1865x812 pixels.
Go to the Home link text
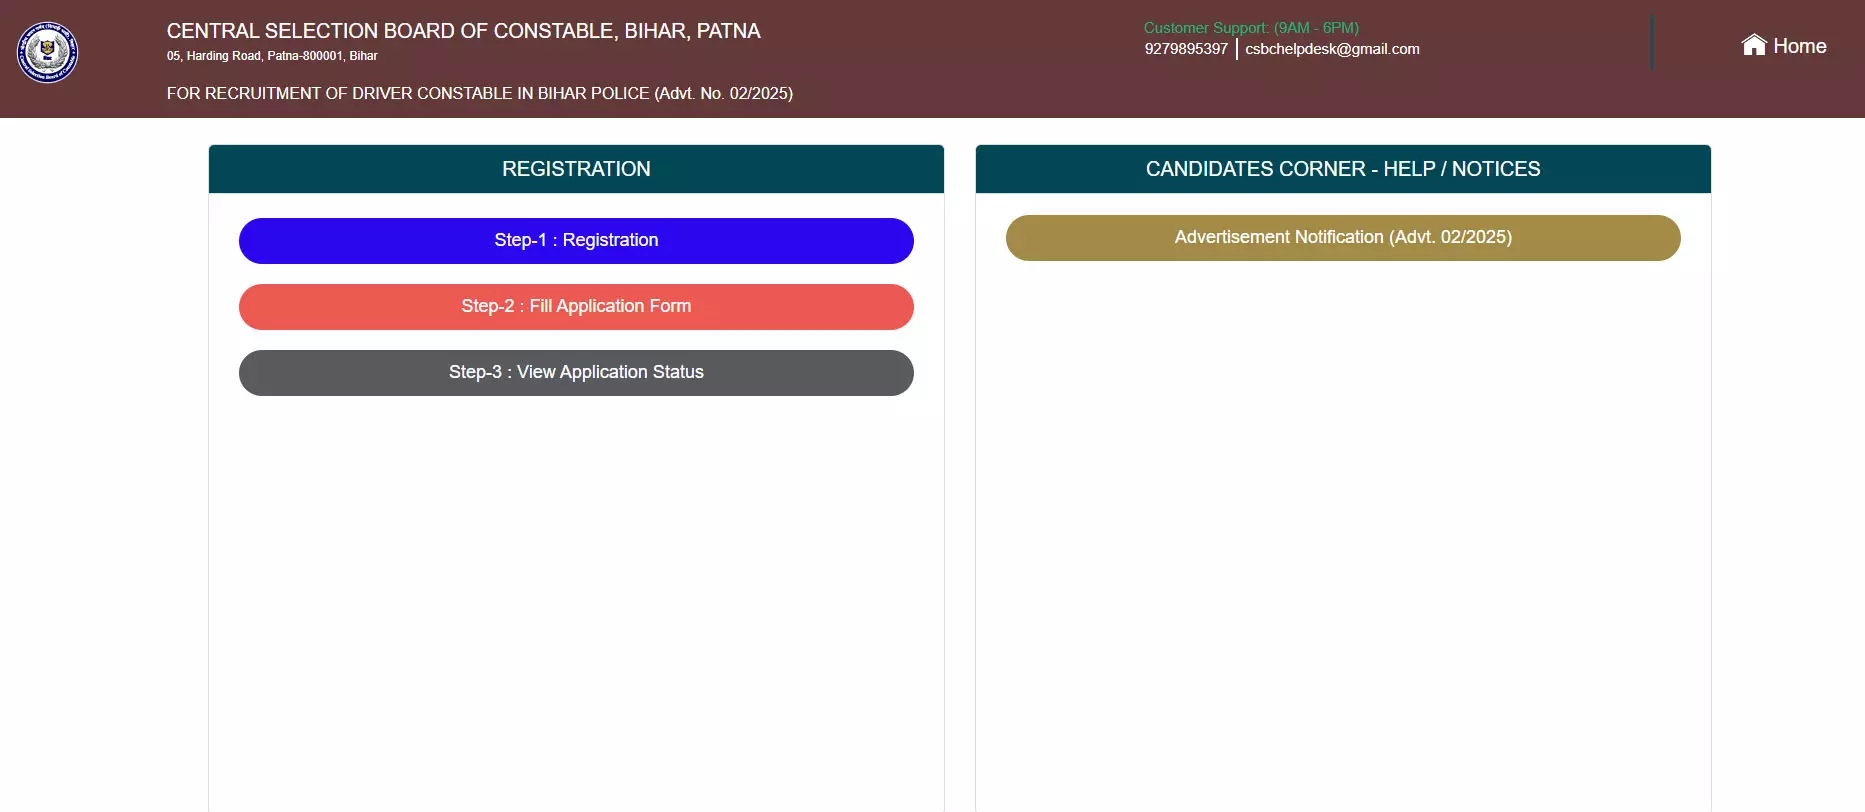click(x=1799, y=46)
